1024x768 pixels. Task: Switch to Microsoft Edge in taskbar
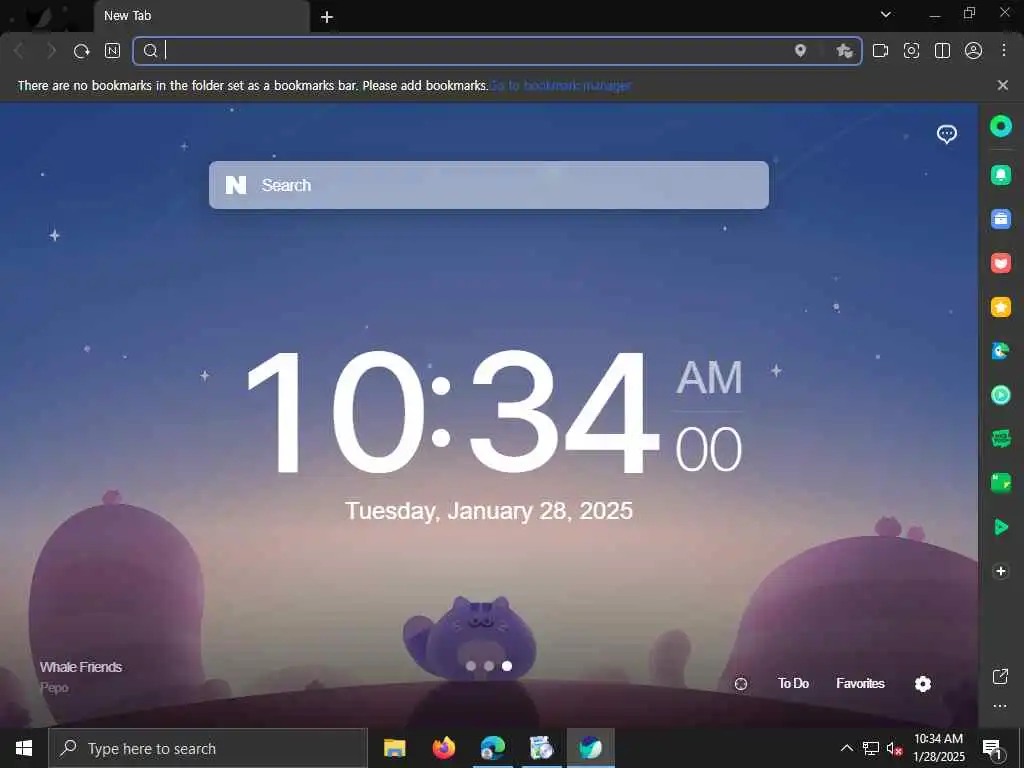coord(492,748)
